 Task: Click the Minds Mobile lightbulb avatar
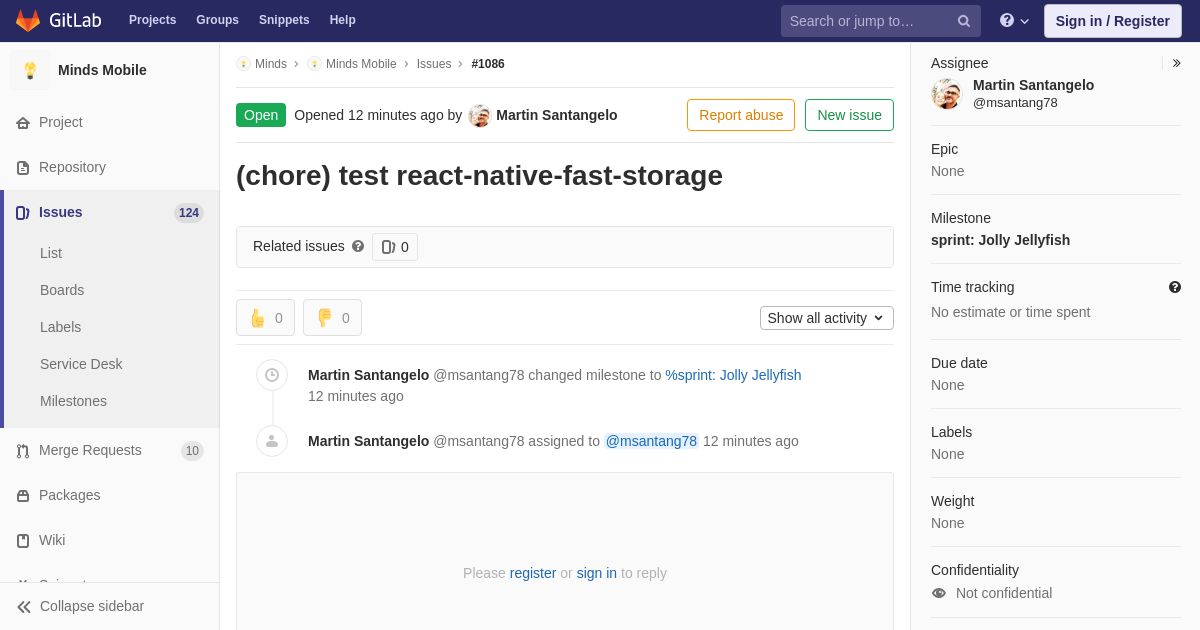[30, 70]
